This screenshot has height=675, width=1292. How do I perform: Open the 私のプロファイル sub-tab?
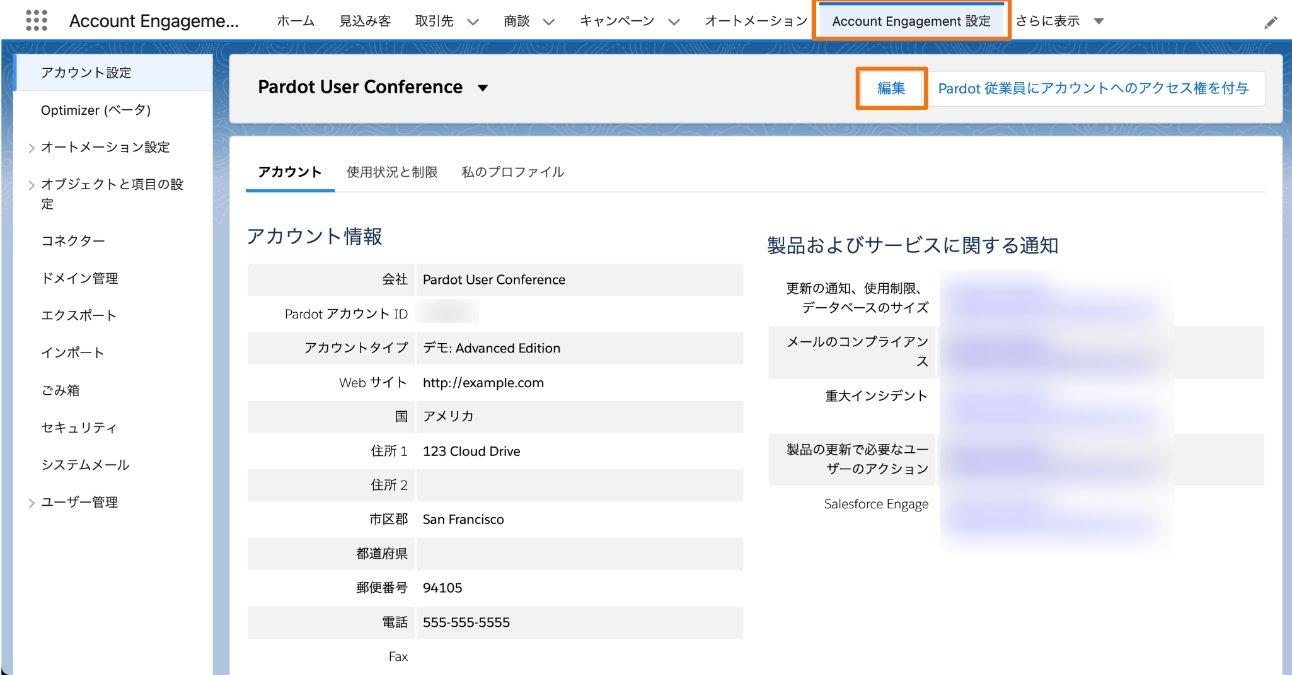513,172
